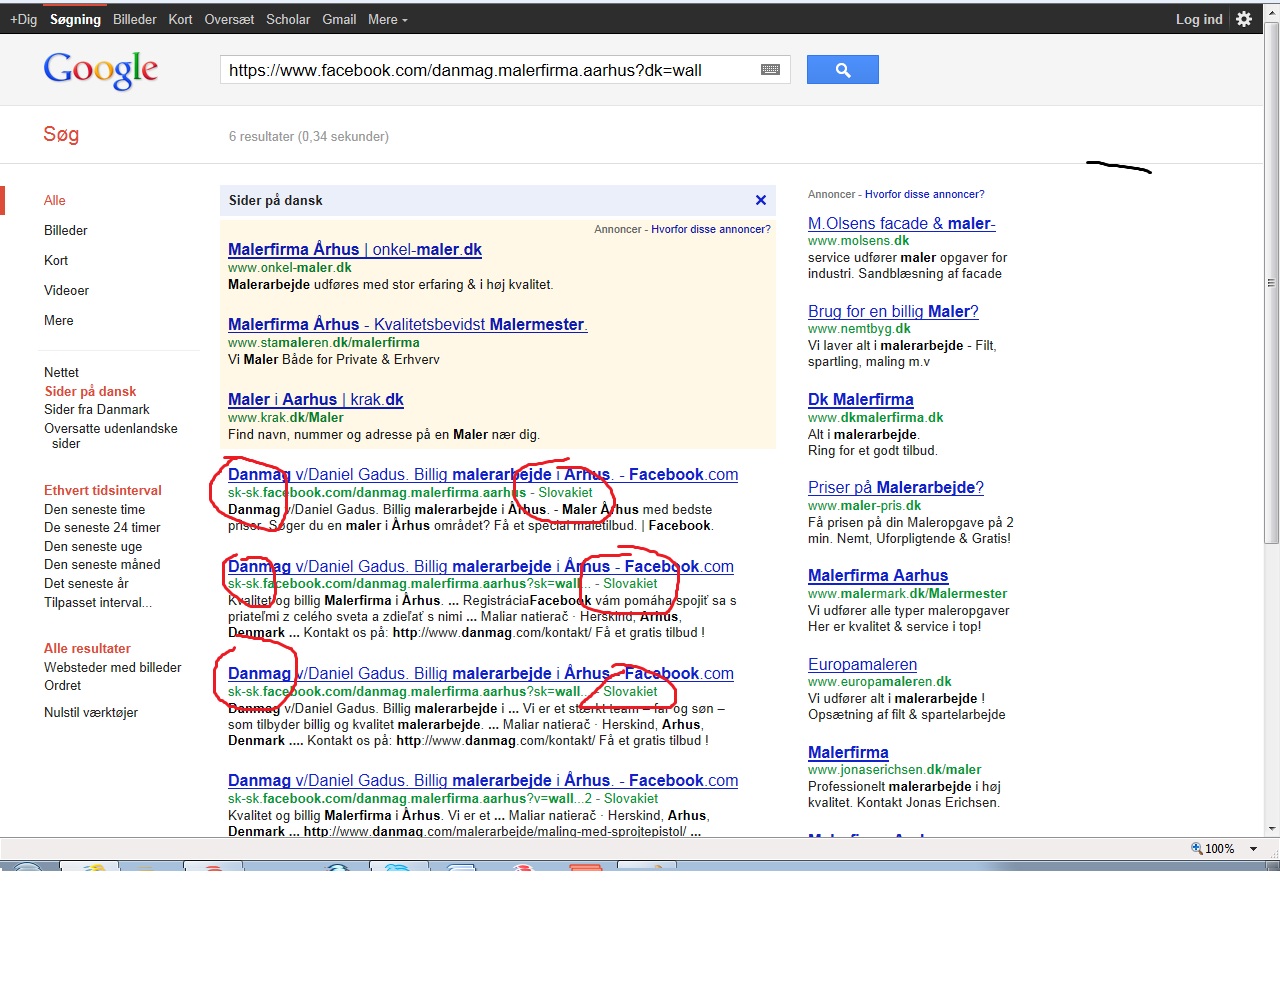
Task: Click 'Hvorfor disse annoncer?' above center ads
Action: (711, 229)
